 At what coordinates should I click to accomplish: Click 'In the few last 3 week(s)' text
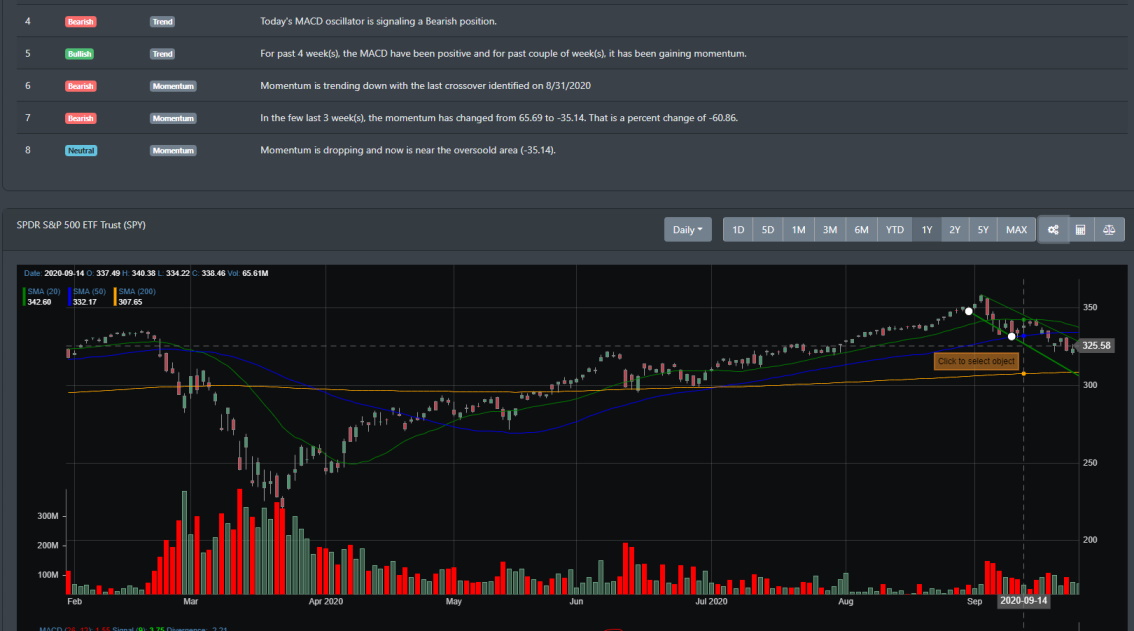(x=499, y=118)
